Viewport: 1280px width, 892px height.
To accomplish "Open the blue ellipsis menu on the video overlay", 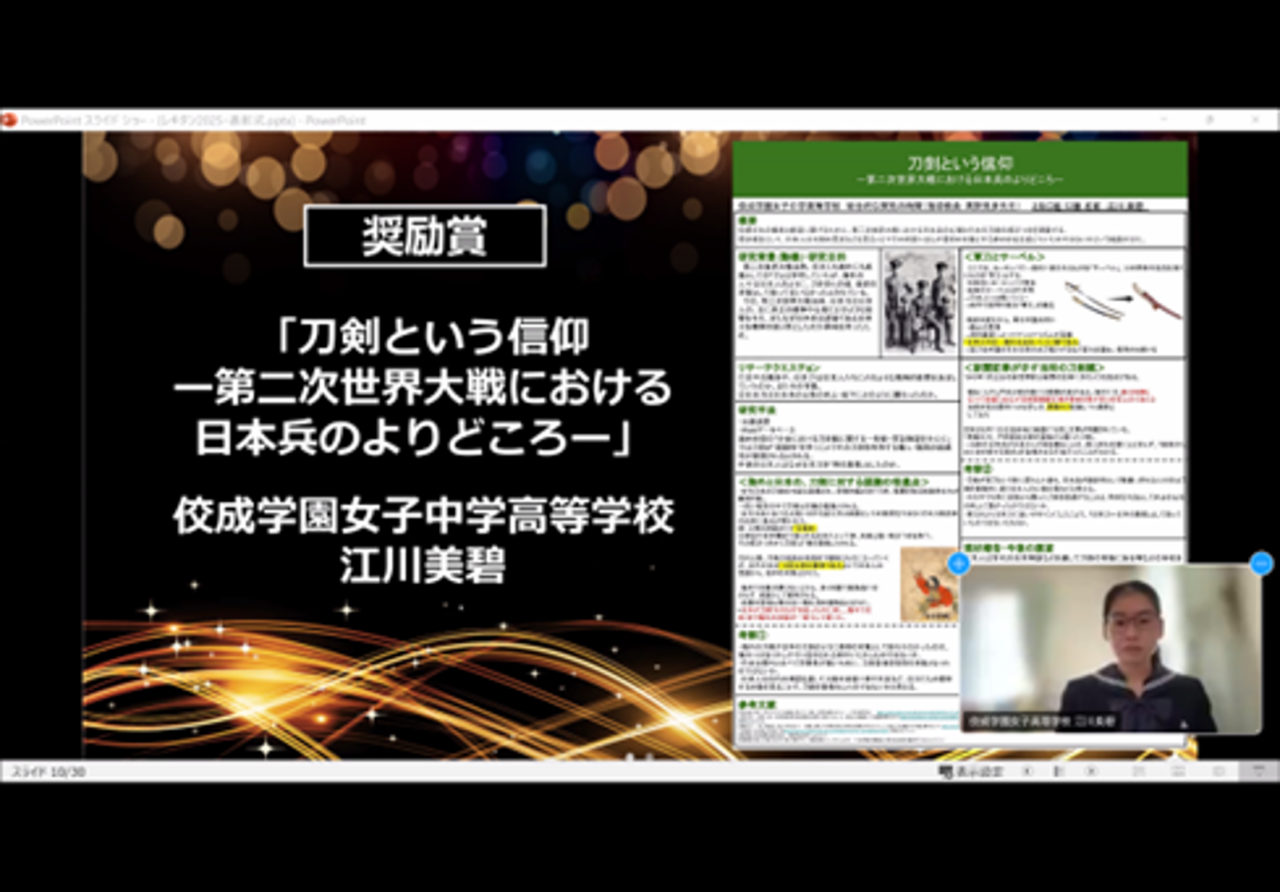I will coord(1261,562).
